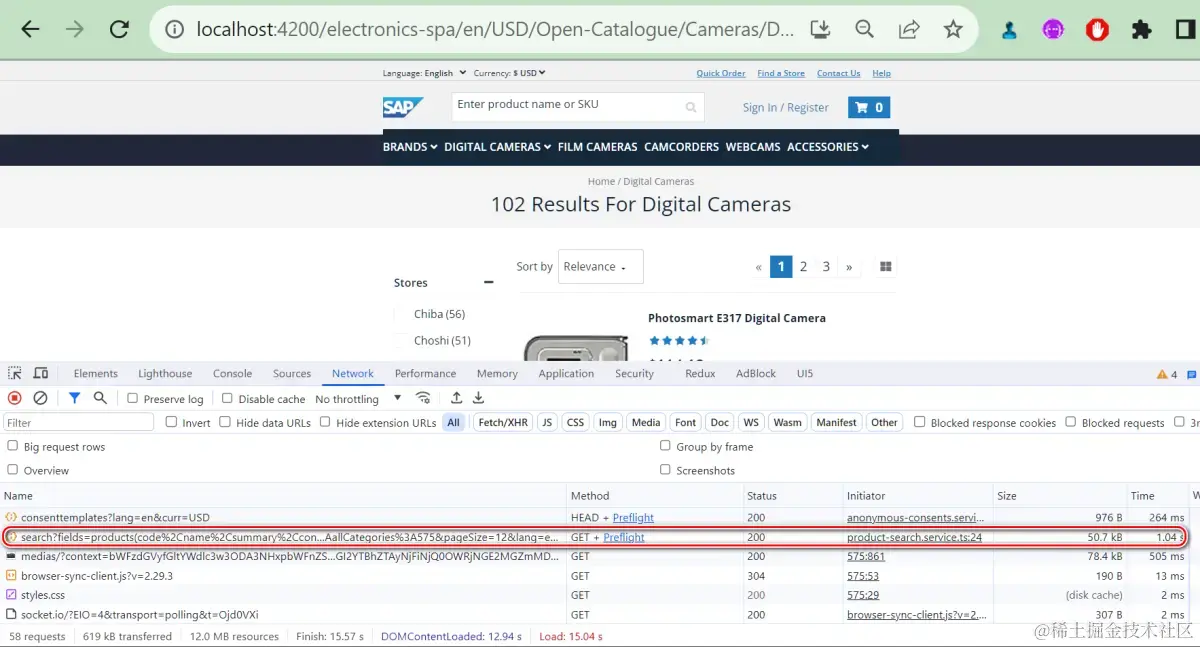The image size is (1200, 647).
Task: Click the Sign In / Register link
Action: 785,107
